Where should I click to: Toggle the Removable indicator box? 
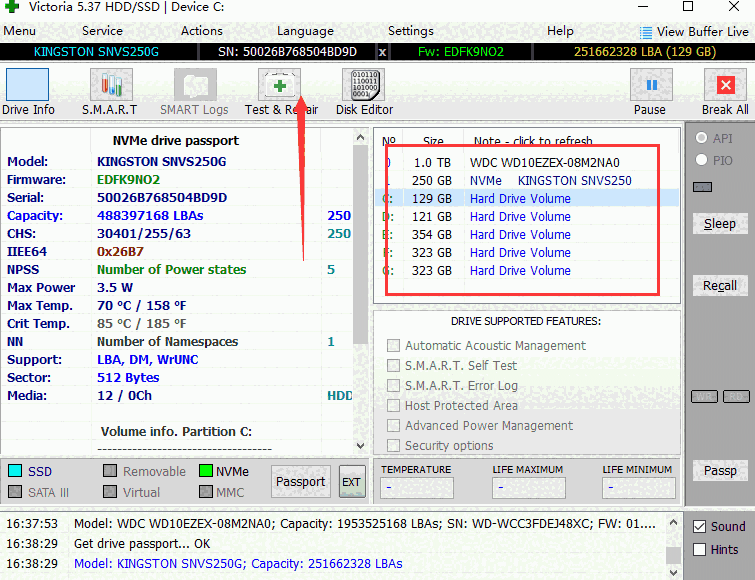pos(110,470)
